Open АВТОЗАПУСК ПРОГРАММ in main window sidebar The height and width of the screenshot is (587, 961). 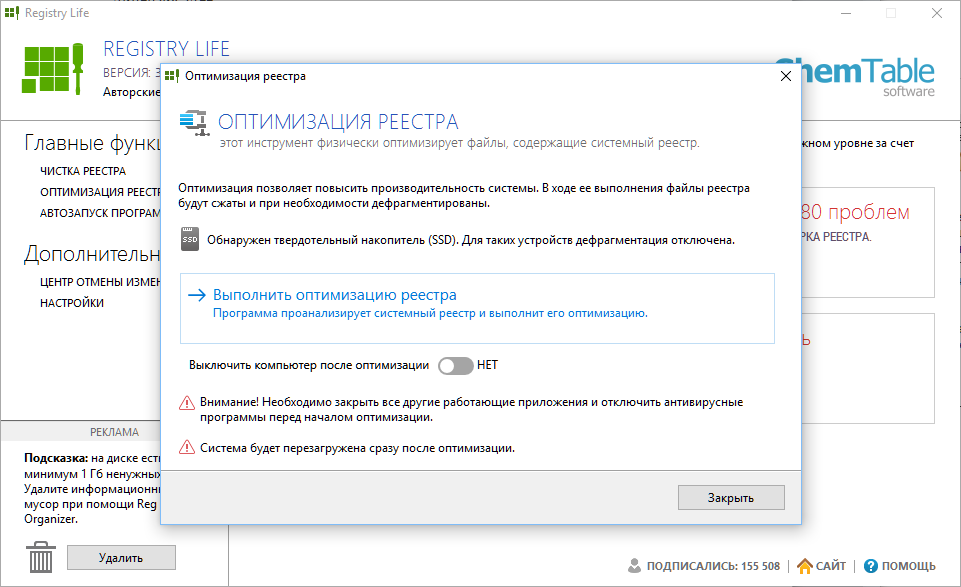click(100, 213)
